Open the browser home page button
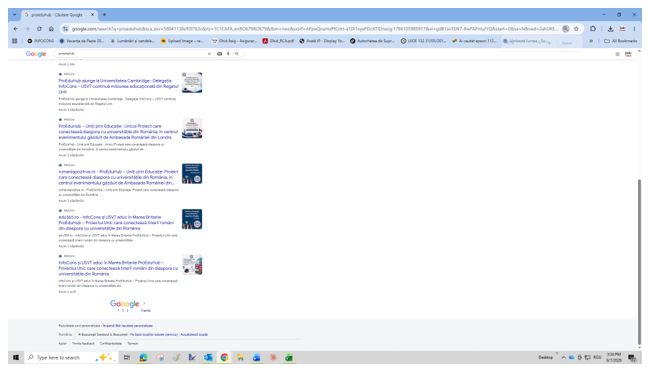 click(51, 29)
